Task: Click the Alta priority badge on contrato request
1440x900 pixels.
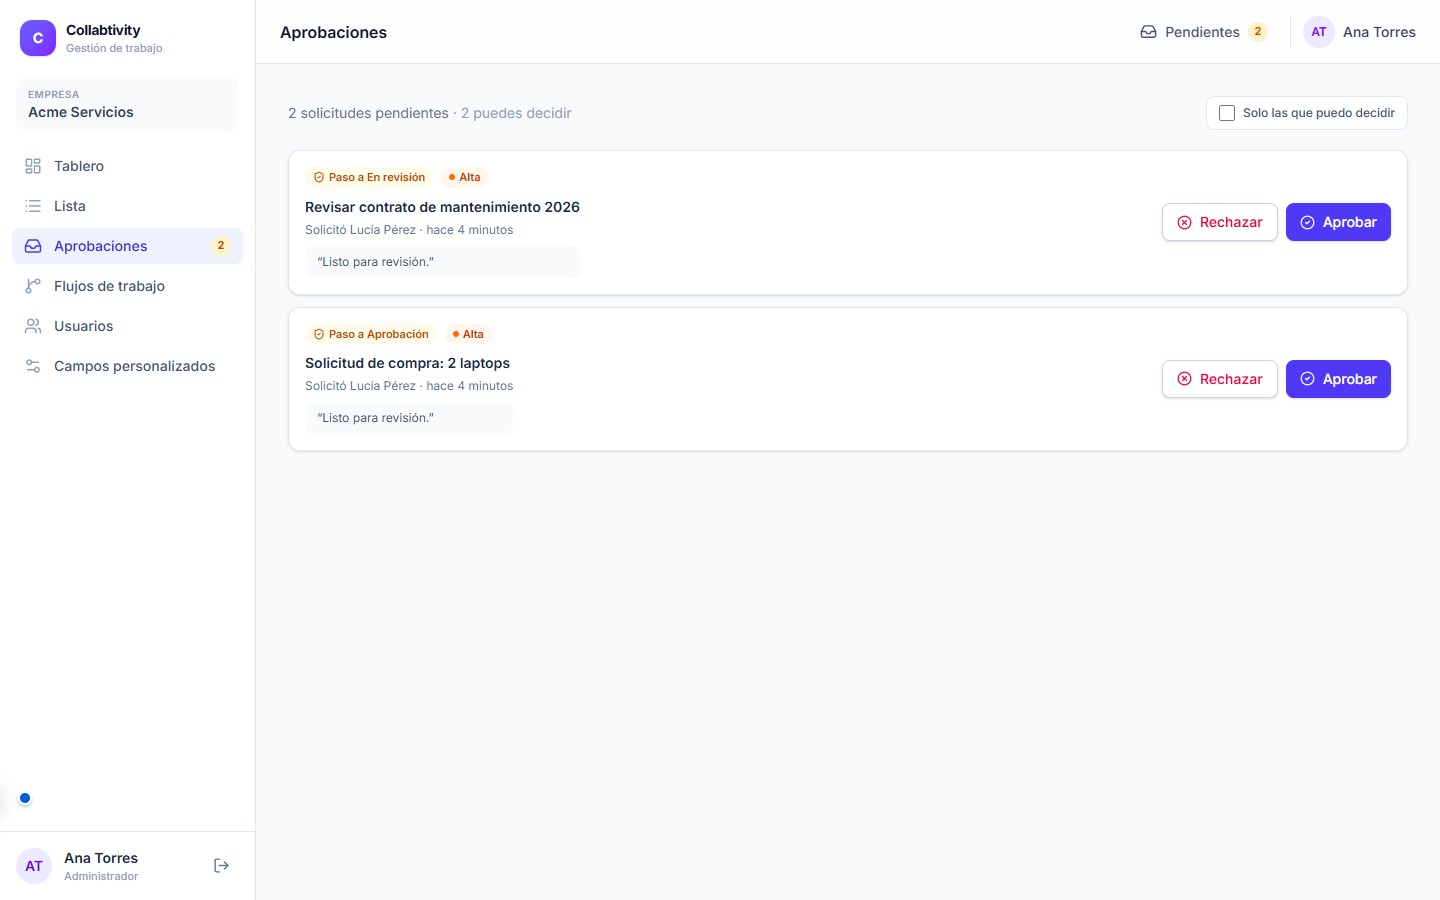Action: pyautogui.click(x=465, y=178)
